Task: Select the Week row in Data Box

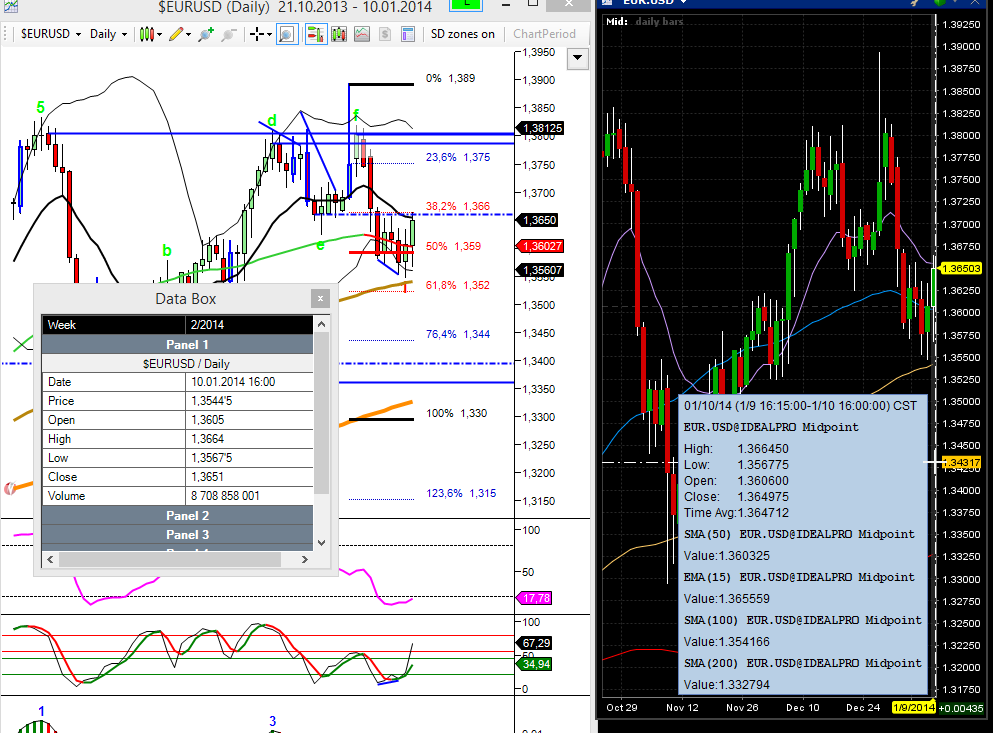Action: click(x=177, y=325)
